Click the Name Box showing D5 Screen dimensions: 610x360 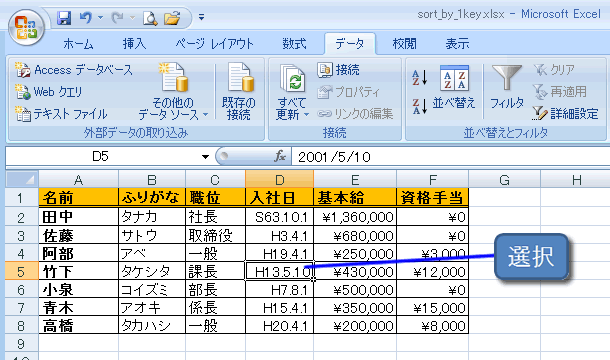click(x=100, y=156)
